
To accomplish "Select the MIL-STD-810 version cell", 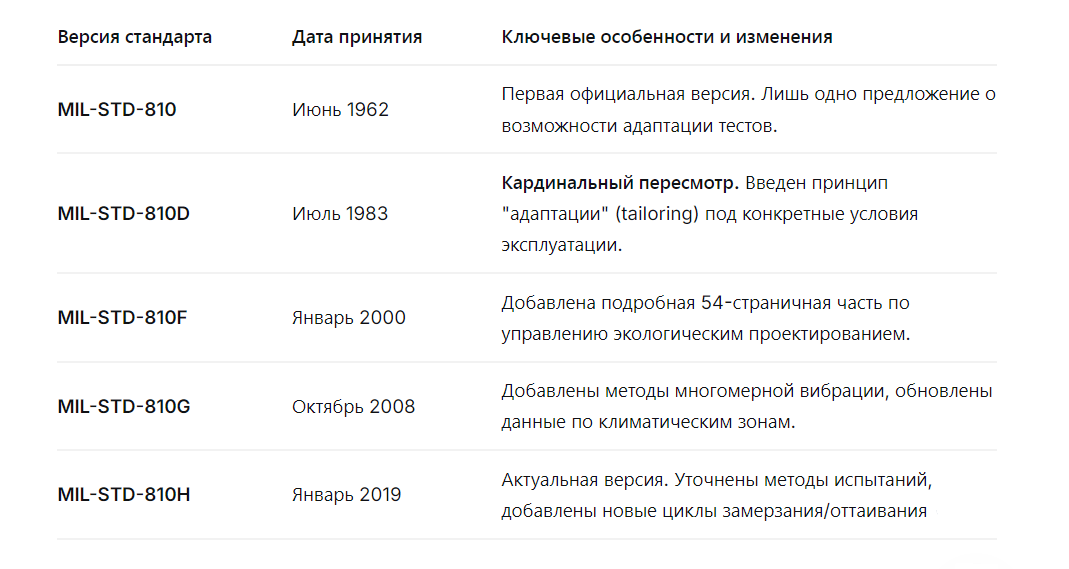I will coord(117,110).
